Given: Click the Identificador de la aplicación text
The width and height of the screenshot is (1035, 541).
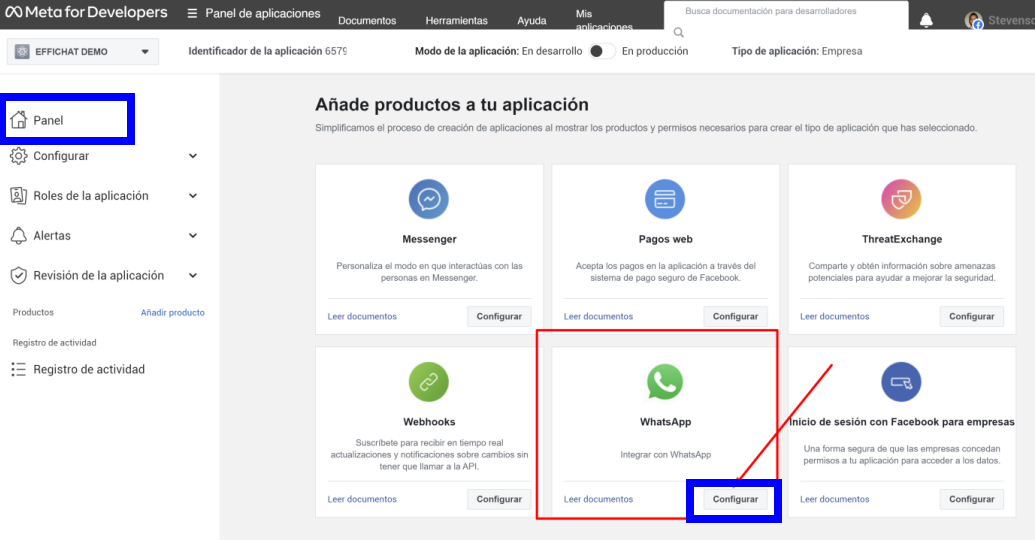Looking at the screenshot, I should point(267,51).
